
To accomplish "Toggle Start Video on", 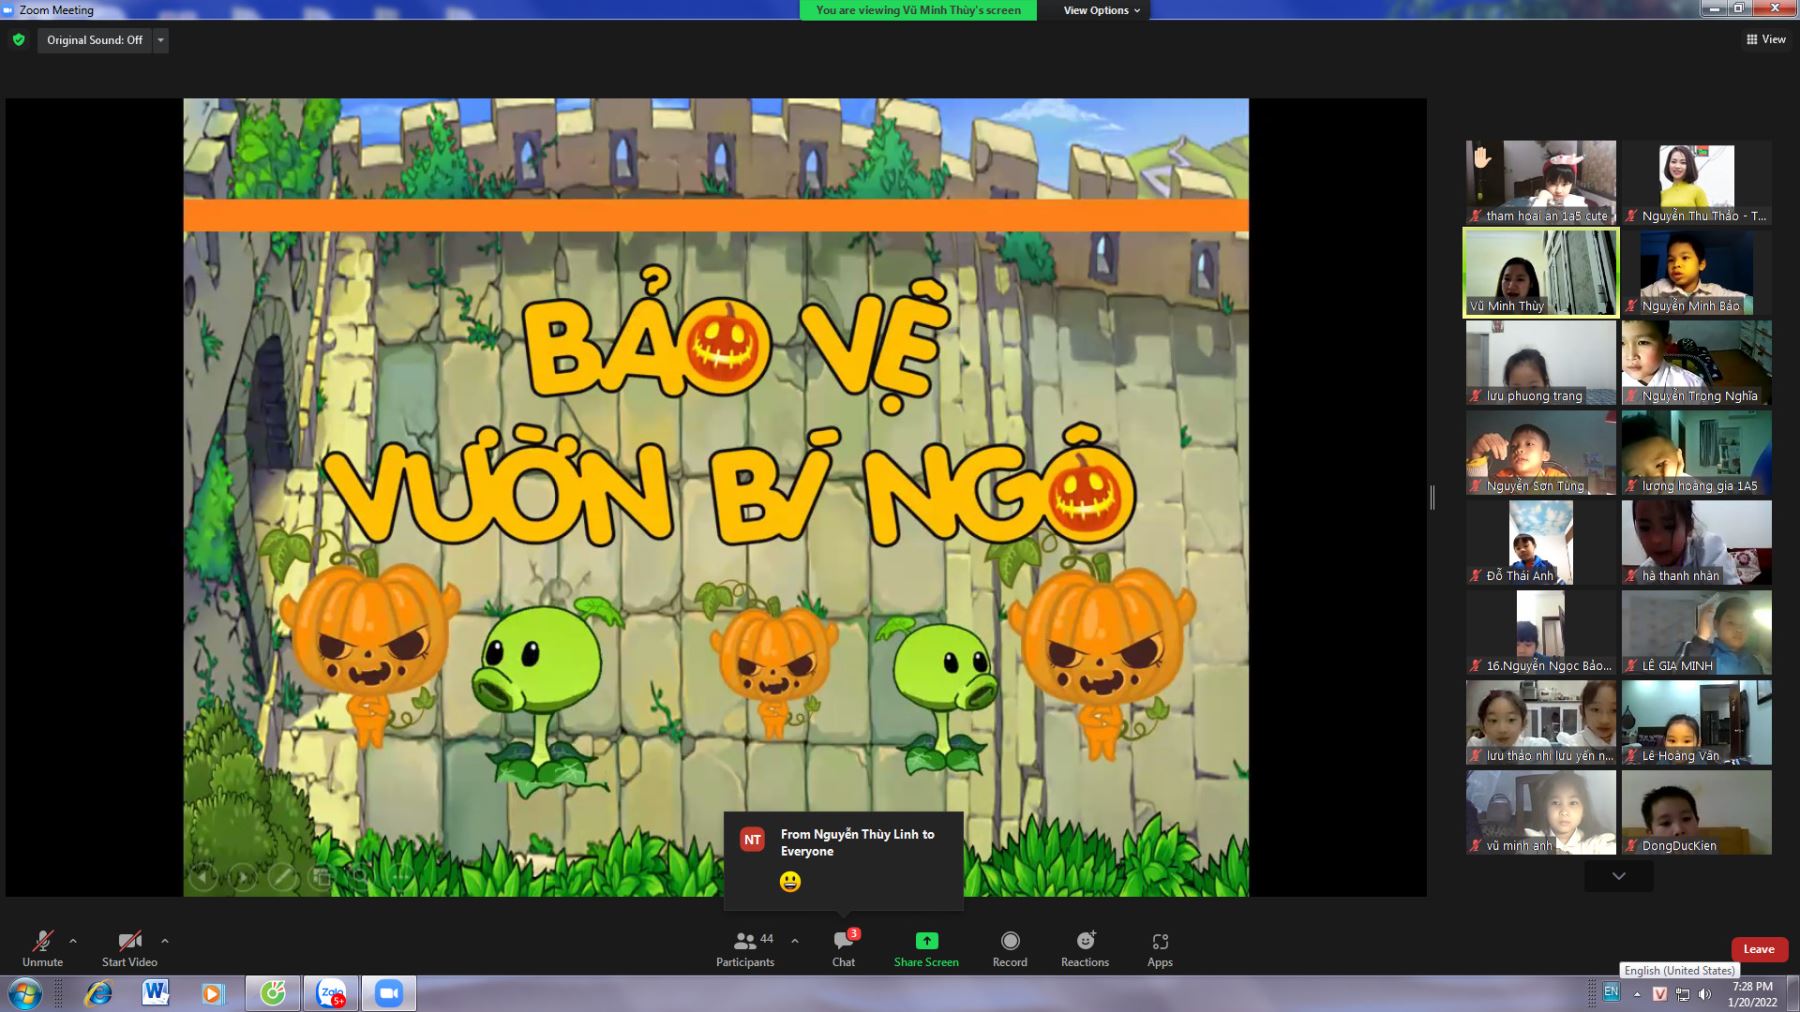I will tap(129, 948).
